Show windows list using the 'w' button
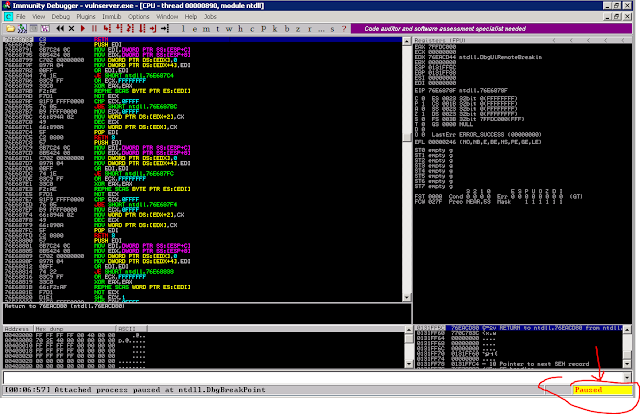 229,29
